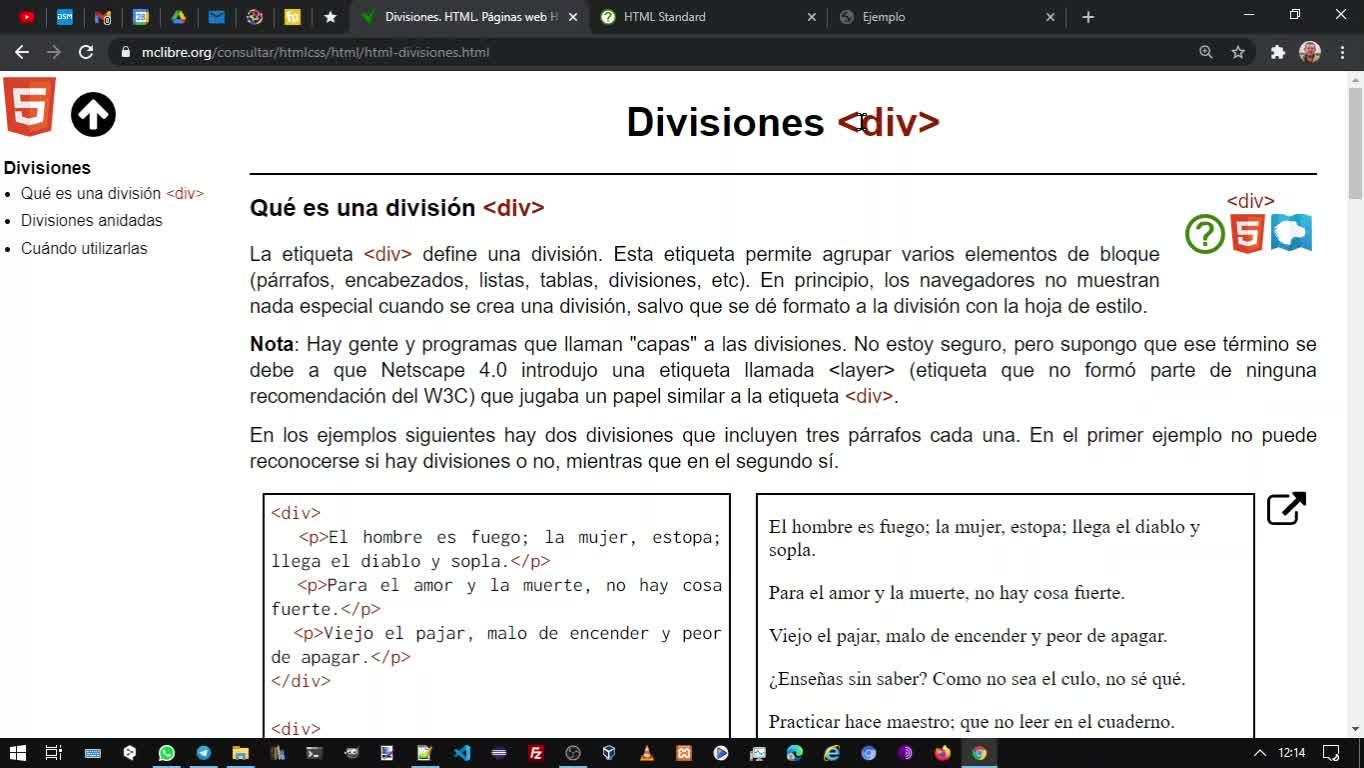The width and height of the screenshot is (1364, 768).
Task: Open the example in a new window icon
Action: [x=1286, y=509]
